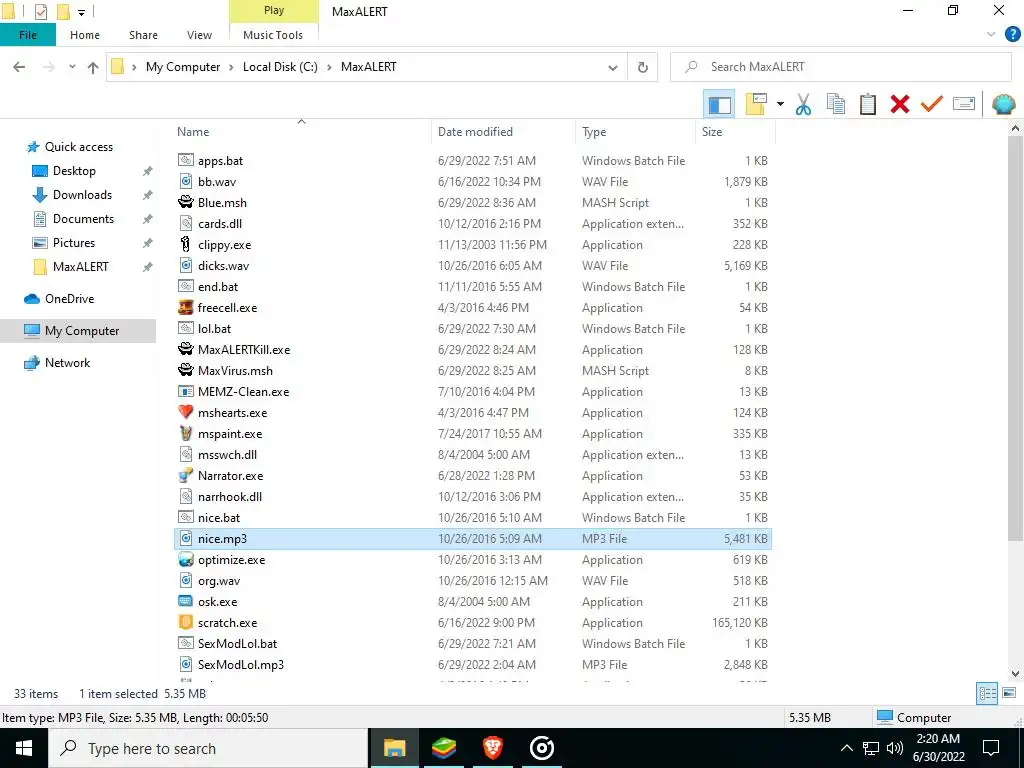Select the MaxALERTKill.exe file icon
The width and height of the screenshot is (1024, 768).
[185, 349]
